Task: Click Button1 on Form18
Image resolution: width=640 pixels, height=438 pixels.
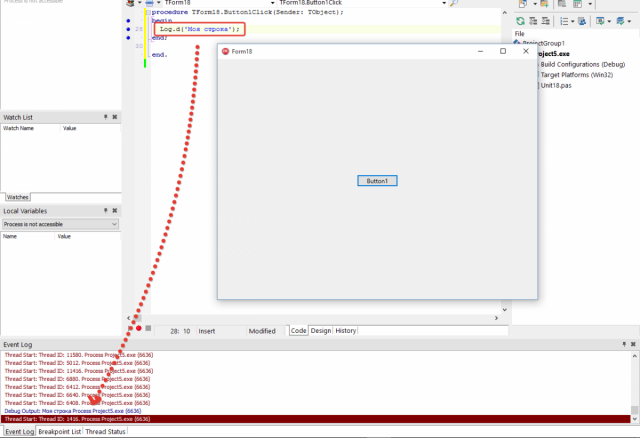Action: coord(377,181)
